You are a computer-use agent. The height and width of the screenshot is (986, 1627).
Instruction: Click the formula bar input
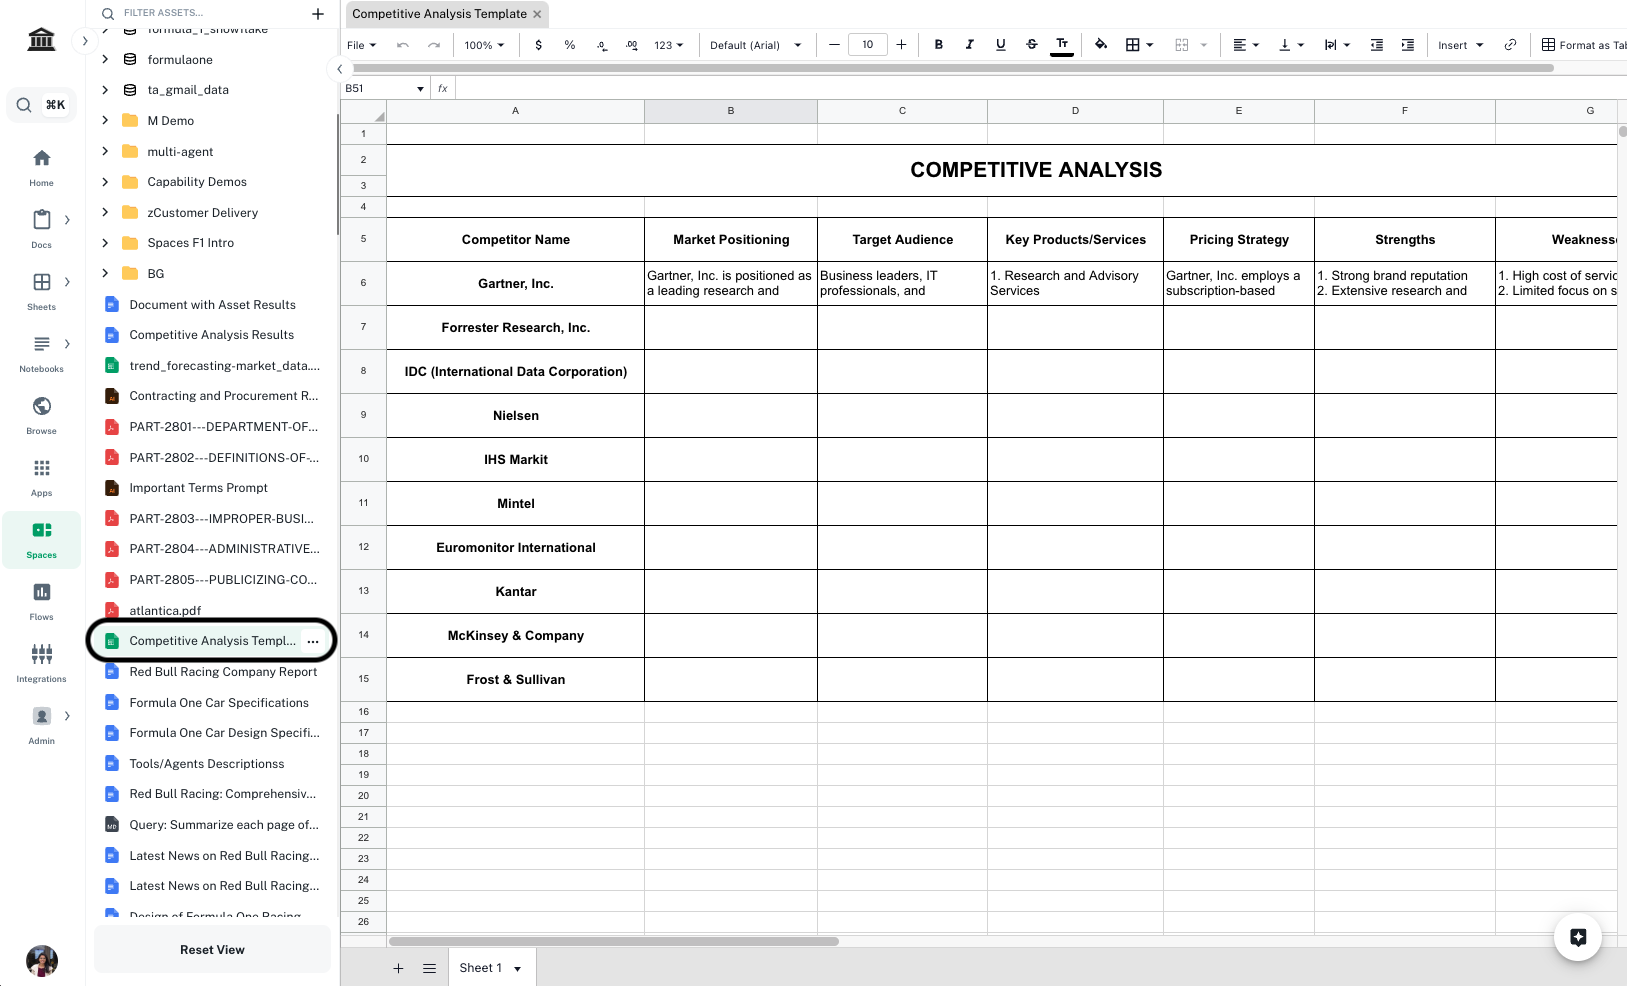(1040, 88)
